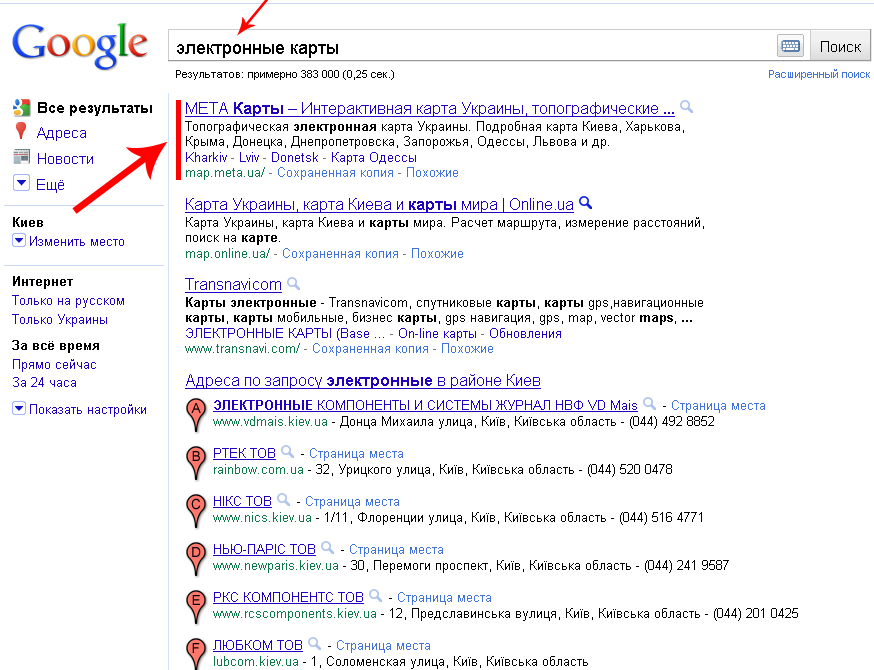Open the Kharkiv sitelink
This screenshot has width=874, height=670.
pyautogui.click(x=206, y=158)
